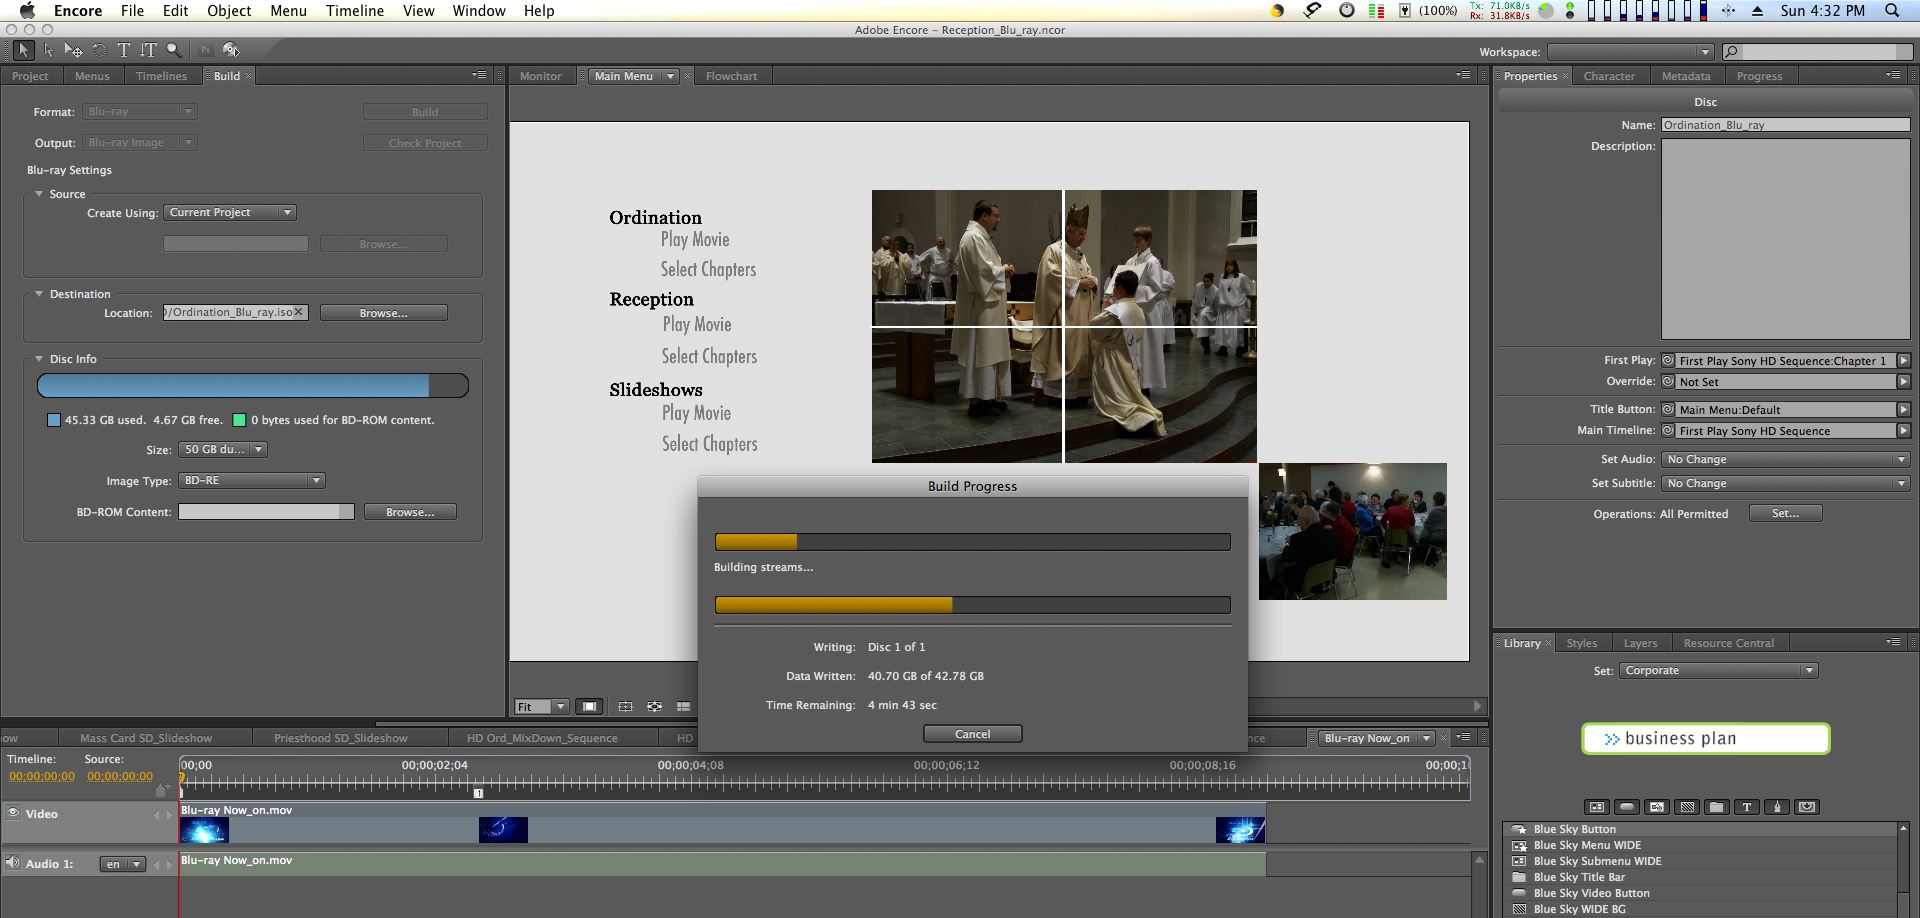Activate the Zoom magnifier tool
The image size is (1920, 918).
click(174, 50)
